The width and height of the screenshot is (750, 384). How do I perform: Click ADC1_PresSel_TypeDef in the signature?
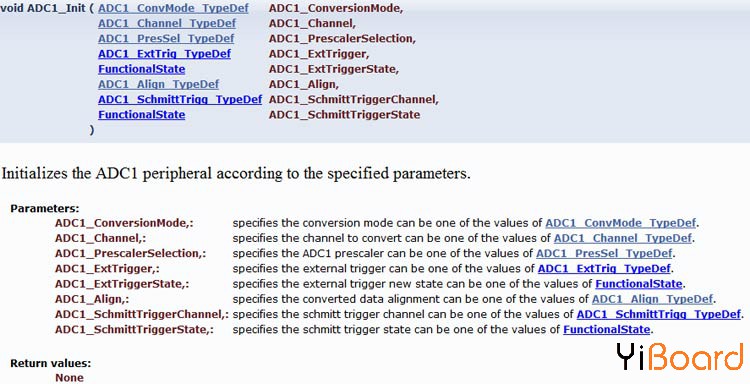pyautogui.click(x=166, y=39)
